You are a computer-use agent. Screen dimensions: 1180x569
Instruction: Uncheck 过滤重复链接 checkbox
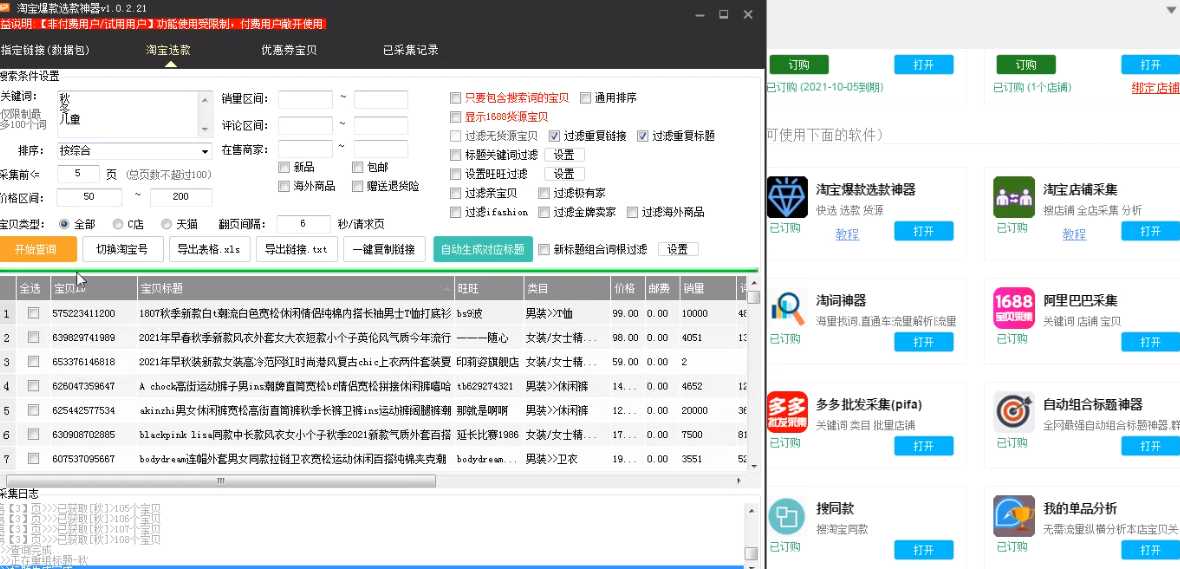555,136
